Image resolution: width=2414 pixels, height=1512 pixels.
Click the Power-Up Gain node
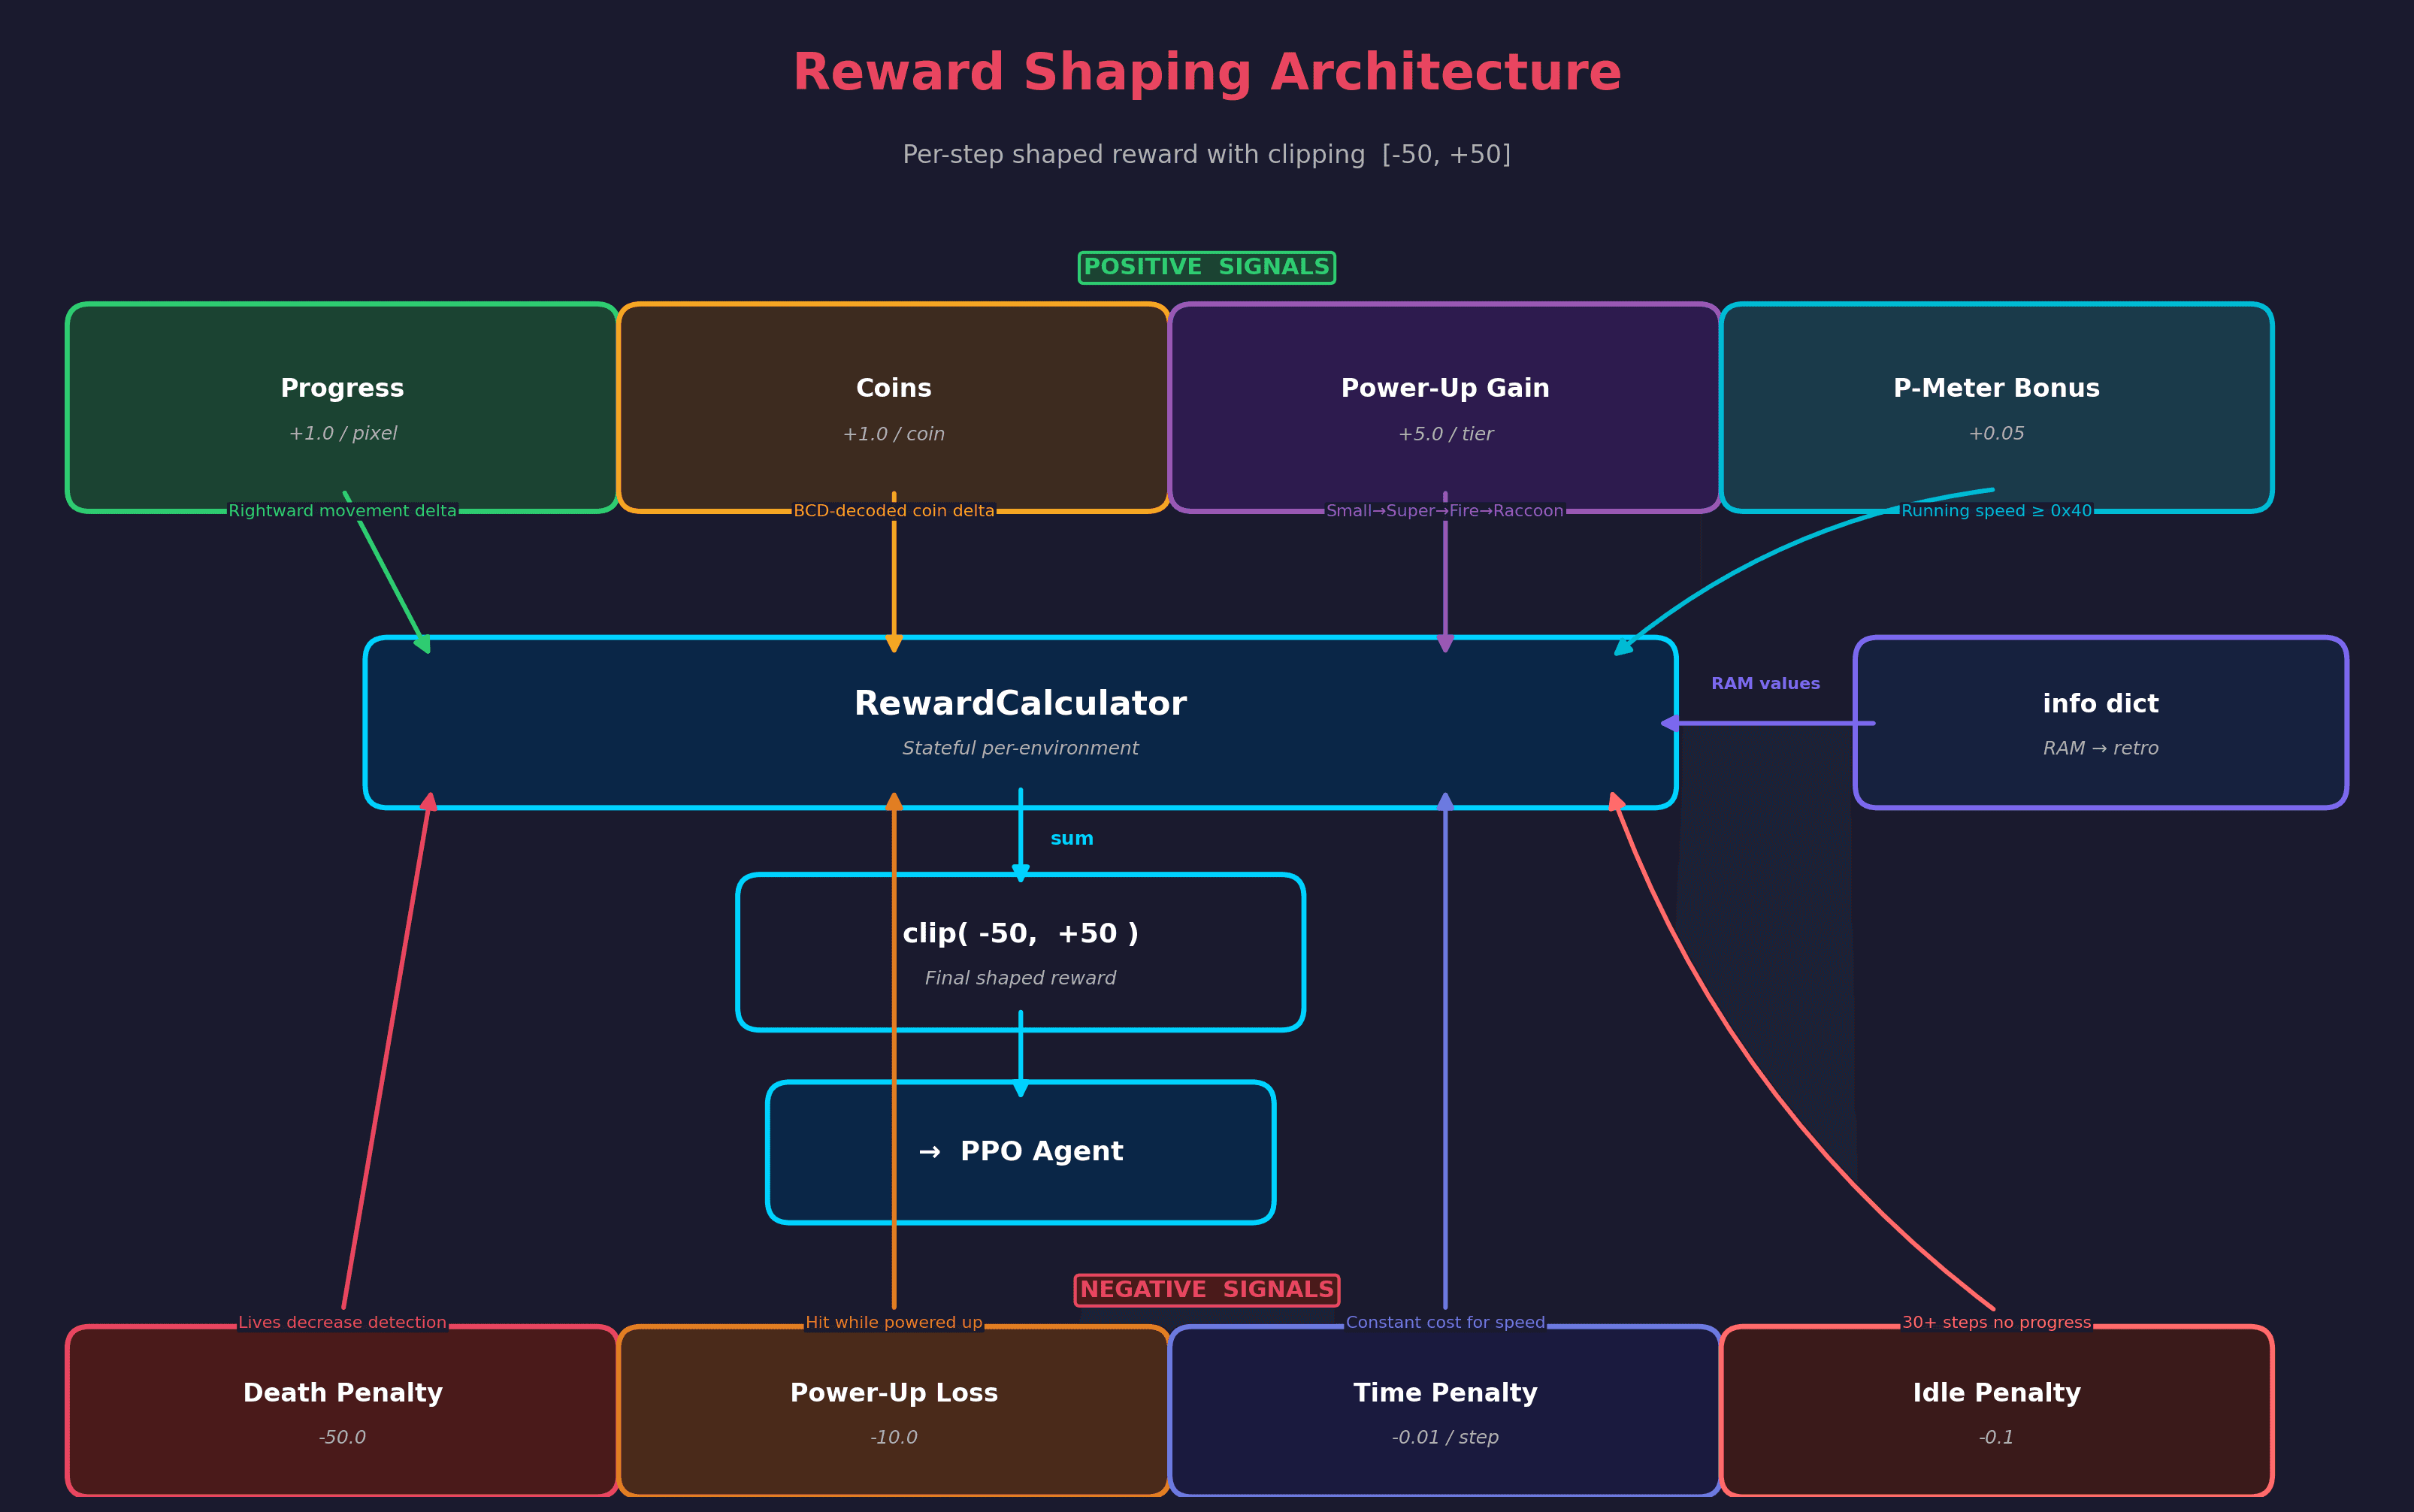point(1444,407)
